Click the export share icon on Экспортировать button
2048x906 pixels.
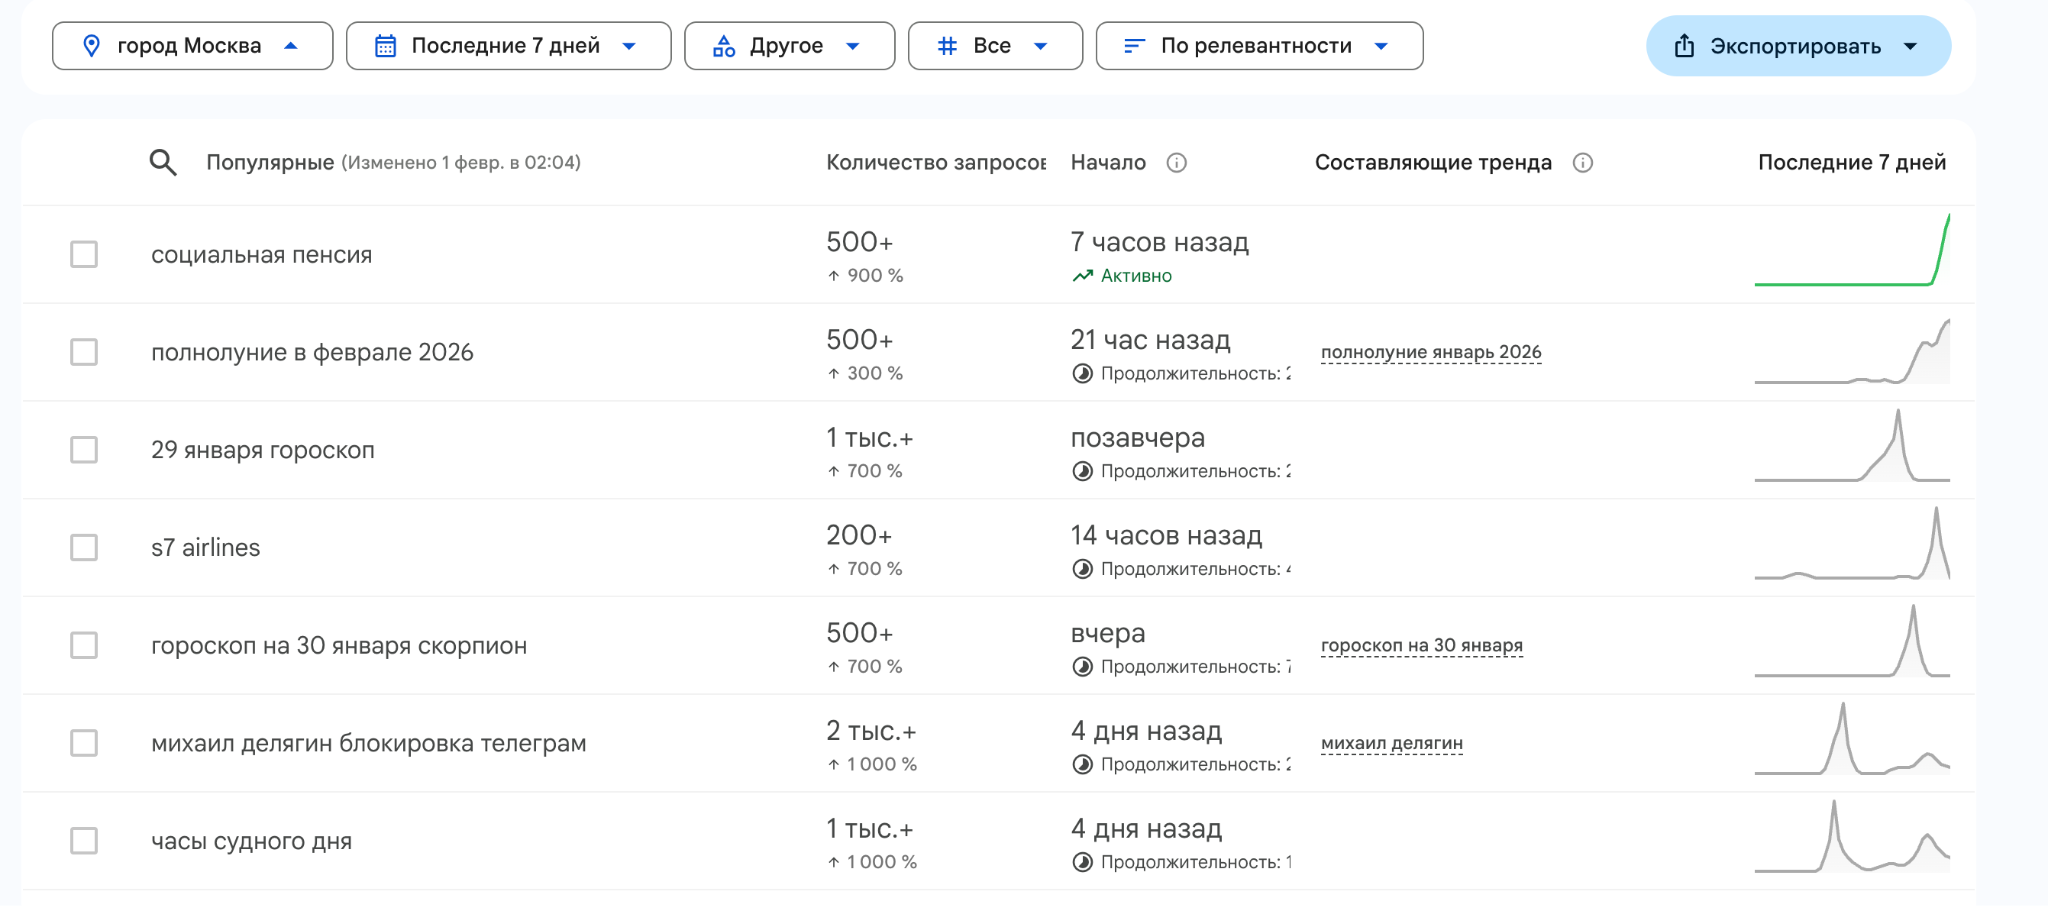point(1686,45)
